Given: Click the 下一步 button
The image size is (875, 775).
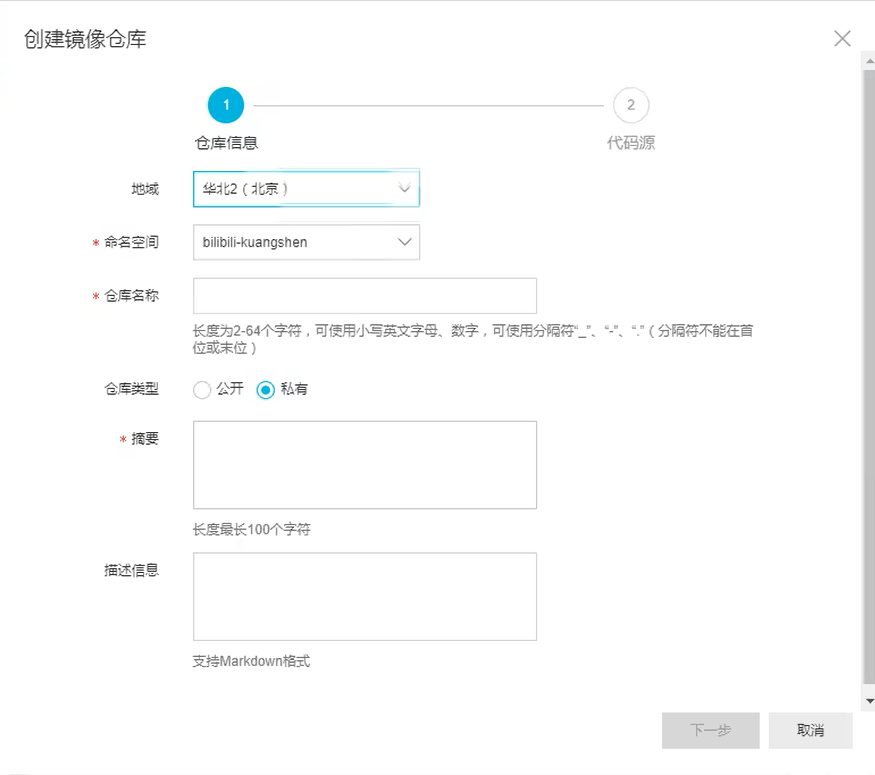Looking at the screenshot, I should pyautogui.click(x=710, y=730).
